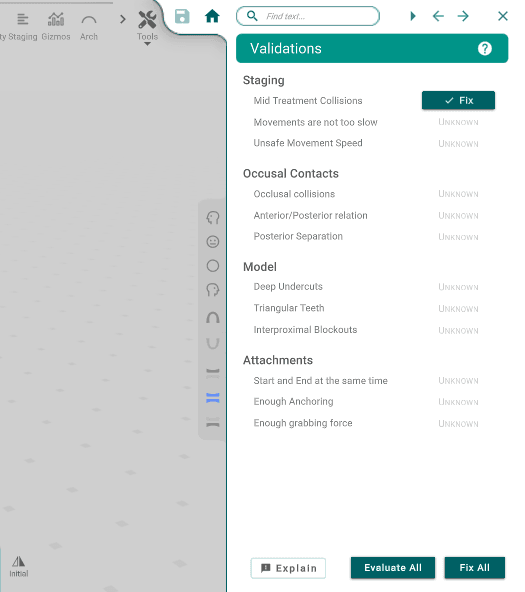Select Movements are not too slow
This screenshot has height=592, width=525.
pyautogui.click(x=316, y=122)
